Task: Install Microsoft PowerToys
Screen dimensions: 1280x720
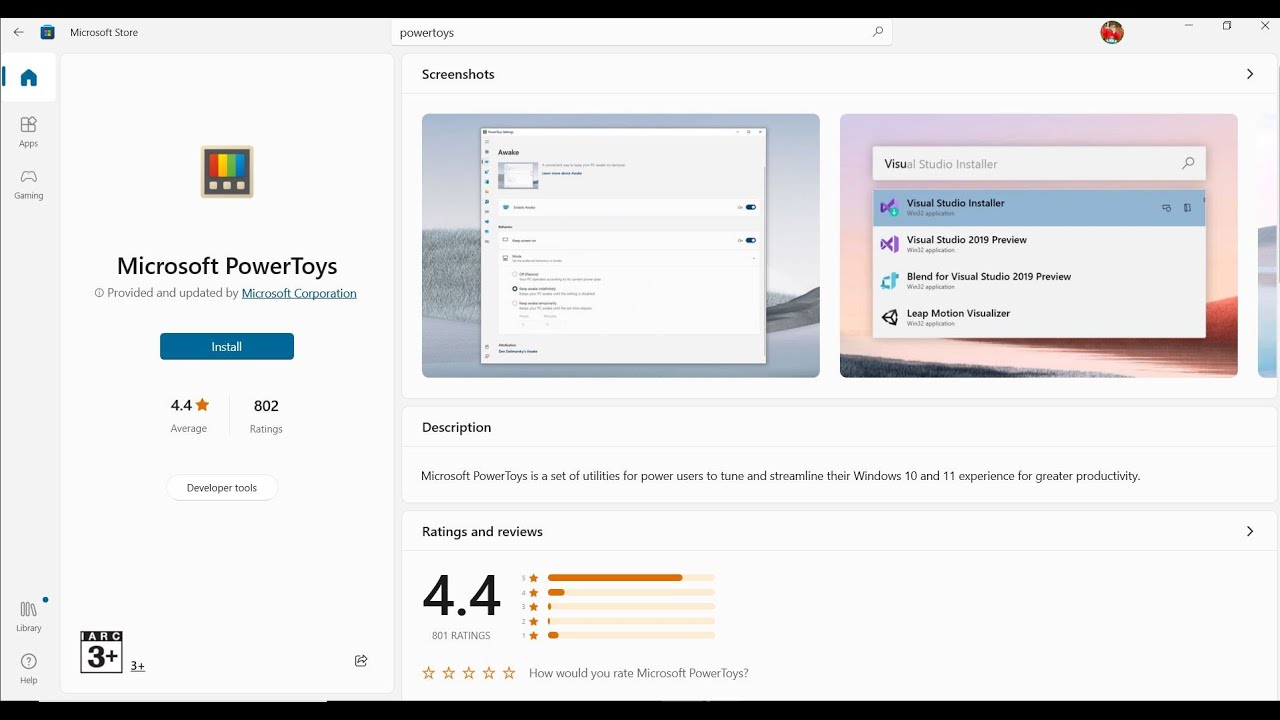Action: point(227,346)
